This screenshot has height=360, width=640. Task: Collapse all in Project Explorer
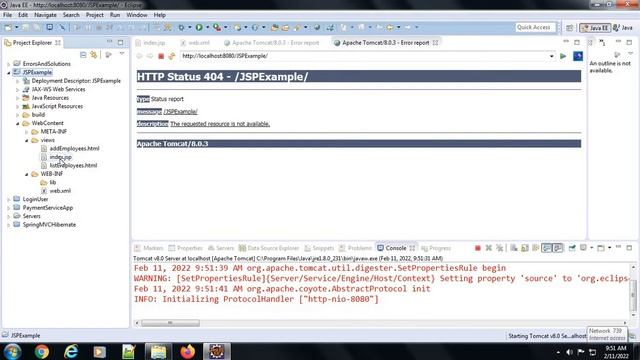coord(83,55)
